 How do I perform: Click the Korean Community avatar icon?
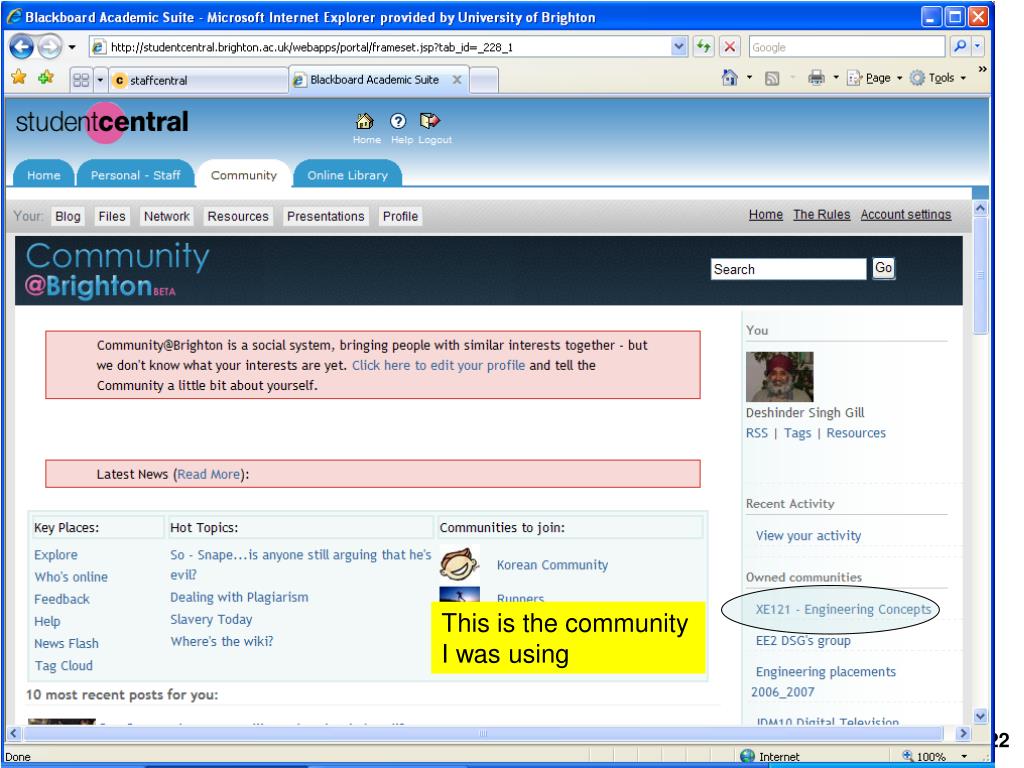click(459, 564)
